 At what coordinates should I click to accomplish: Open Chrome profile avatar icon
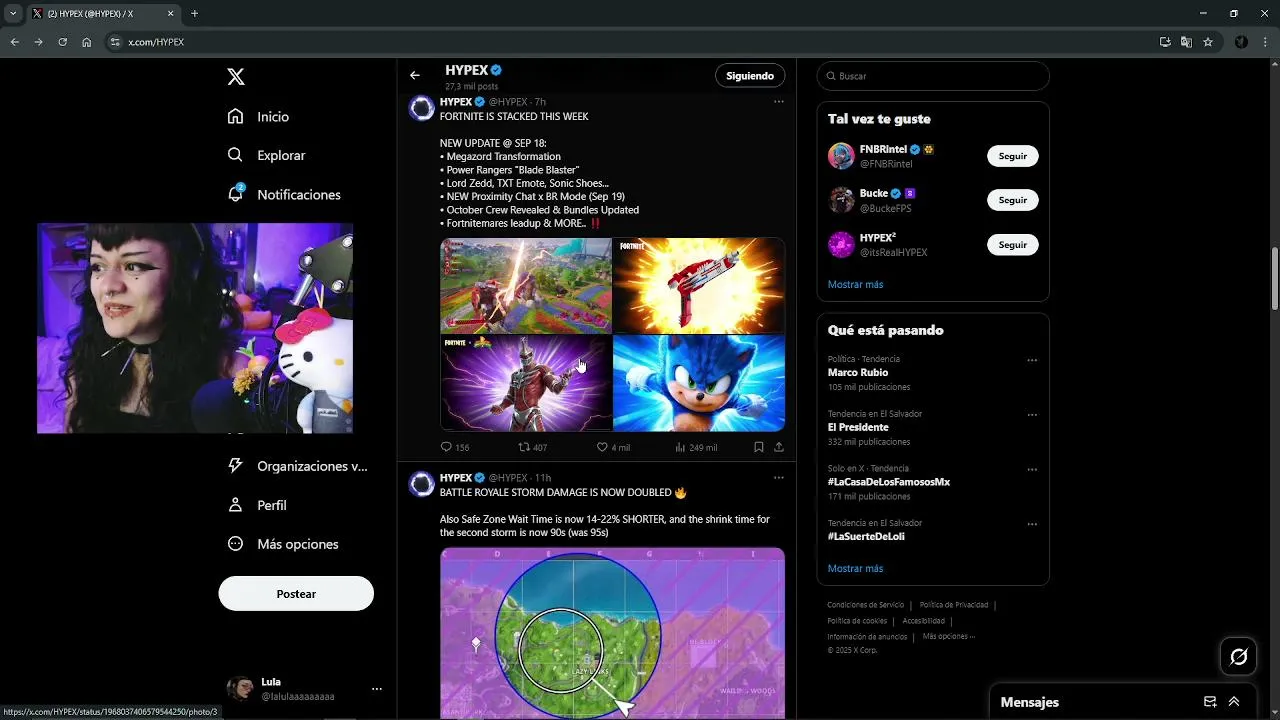click(x=1241, y=42)
